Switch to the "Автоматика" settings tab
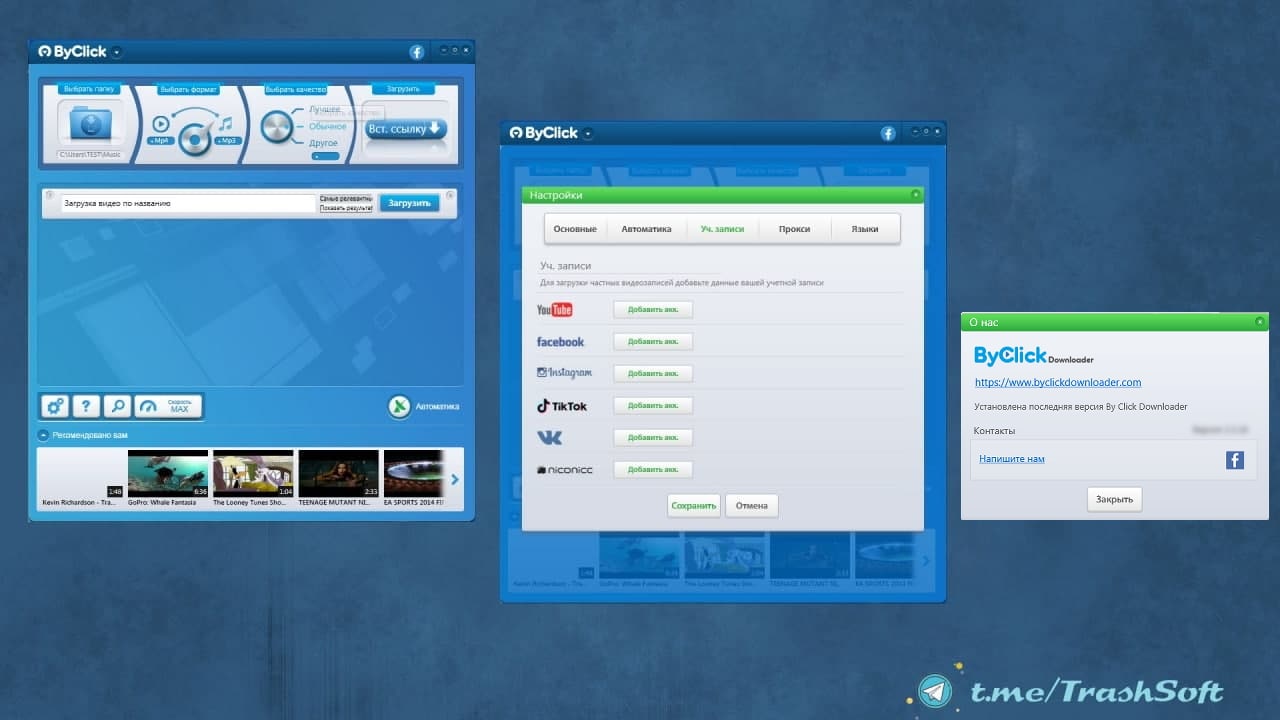The width and height of the screenshot is (1280, 720). coord(646,229)
